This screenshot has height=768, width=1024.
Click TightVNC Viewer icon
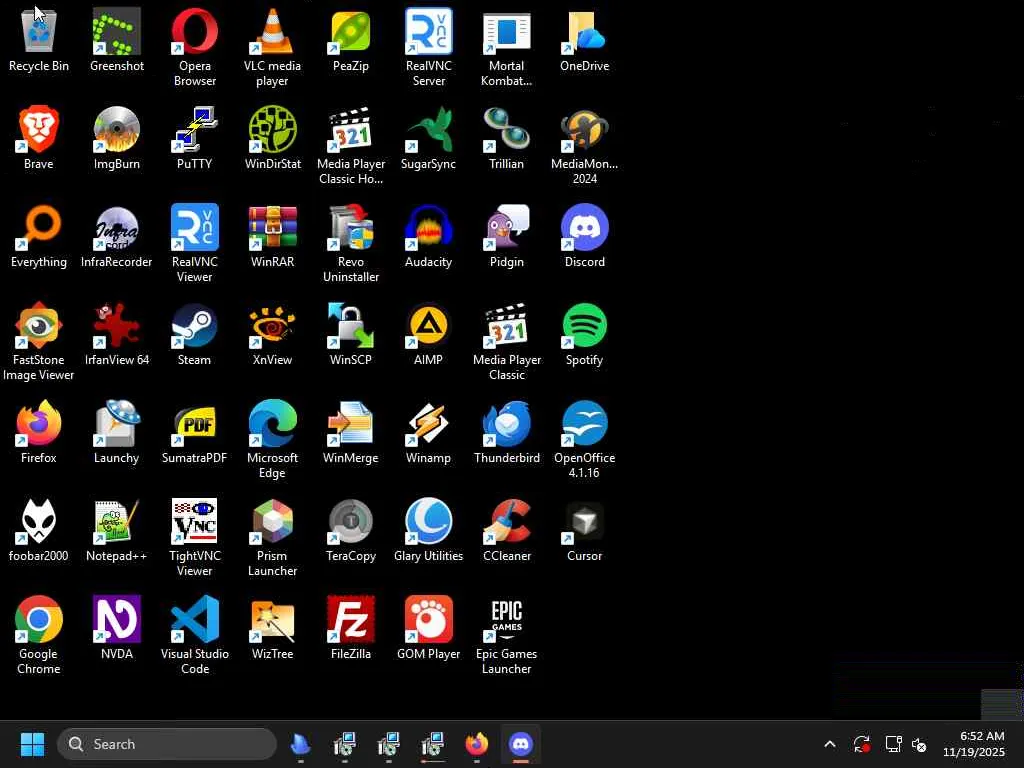coord(195,520)
